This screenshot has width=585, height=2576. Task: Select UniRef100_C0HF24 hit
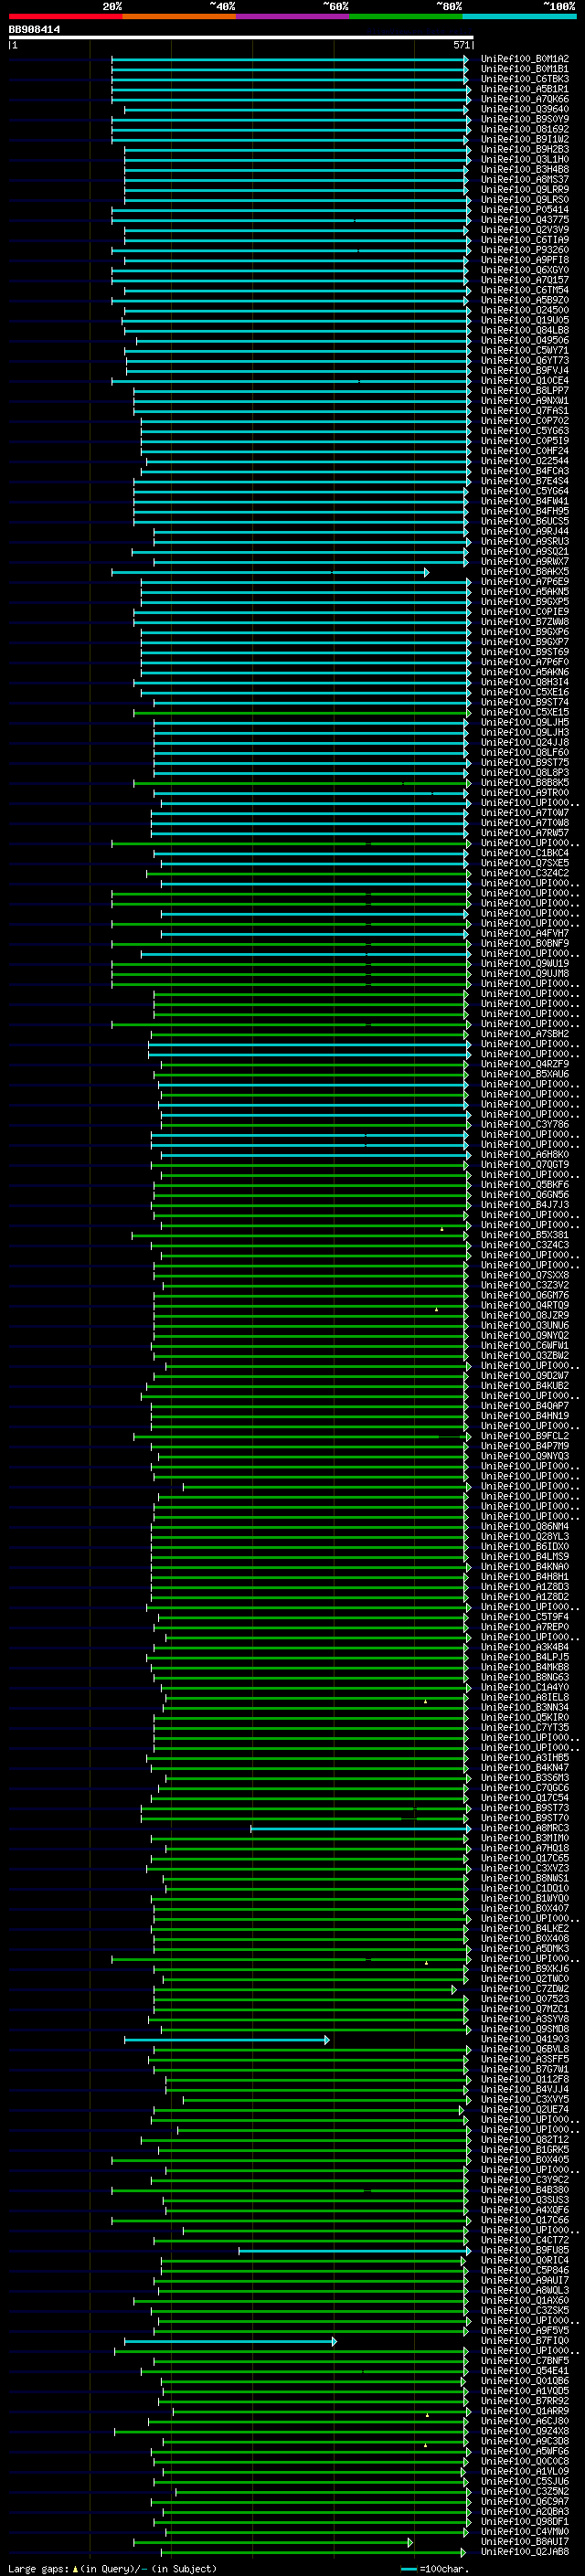point(525,451)
